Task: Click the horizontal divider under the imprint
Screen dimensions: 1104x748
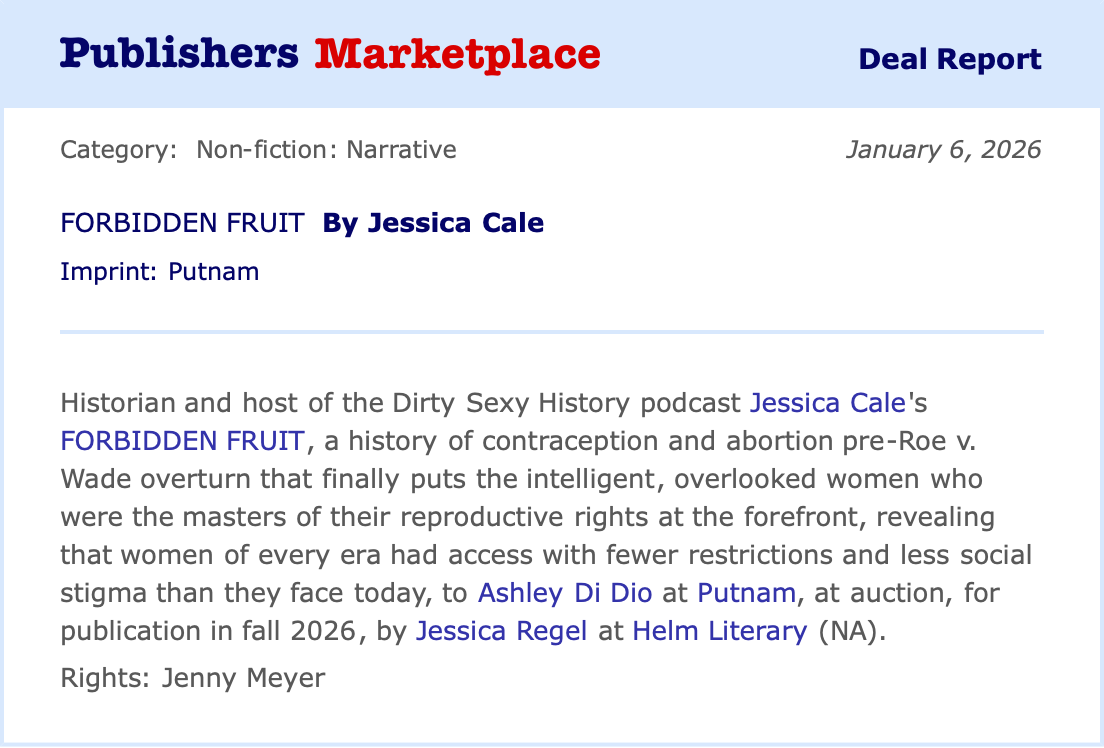Action: 551,331
